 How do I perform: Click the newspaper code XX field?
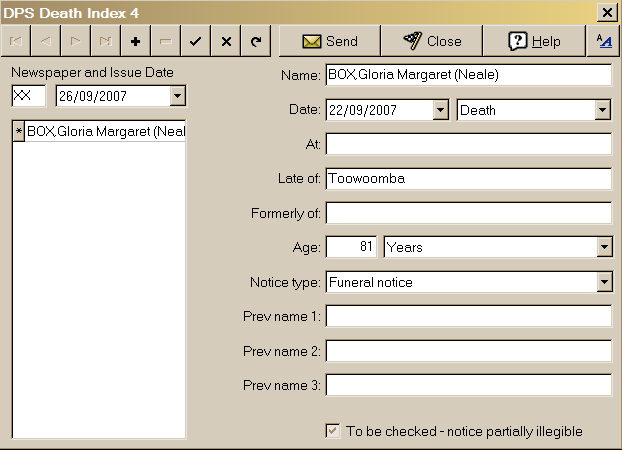point(28,96)
